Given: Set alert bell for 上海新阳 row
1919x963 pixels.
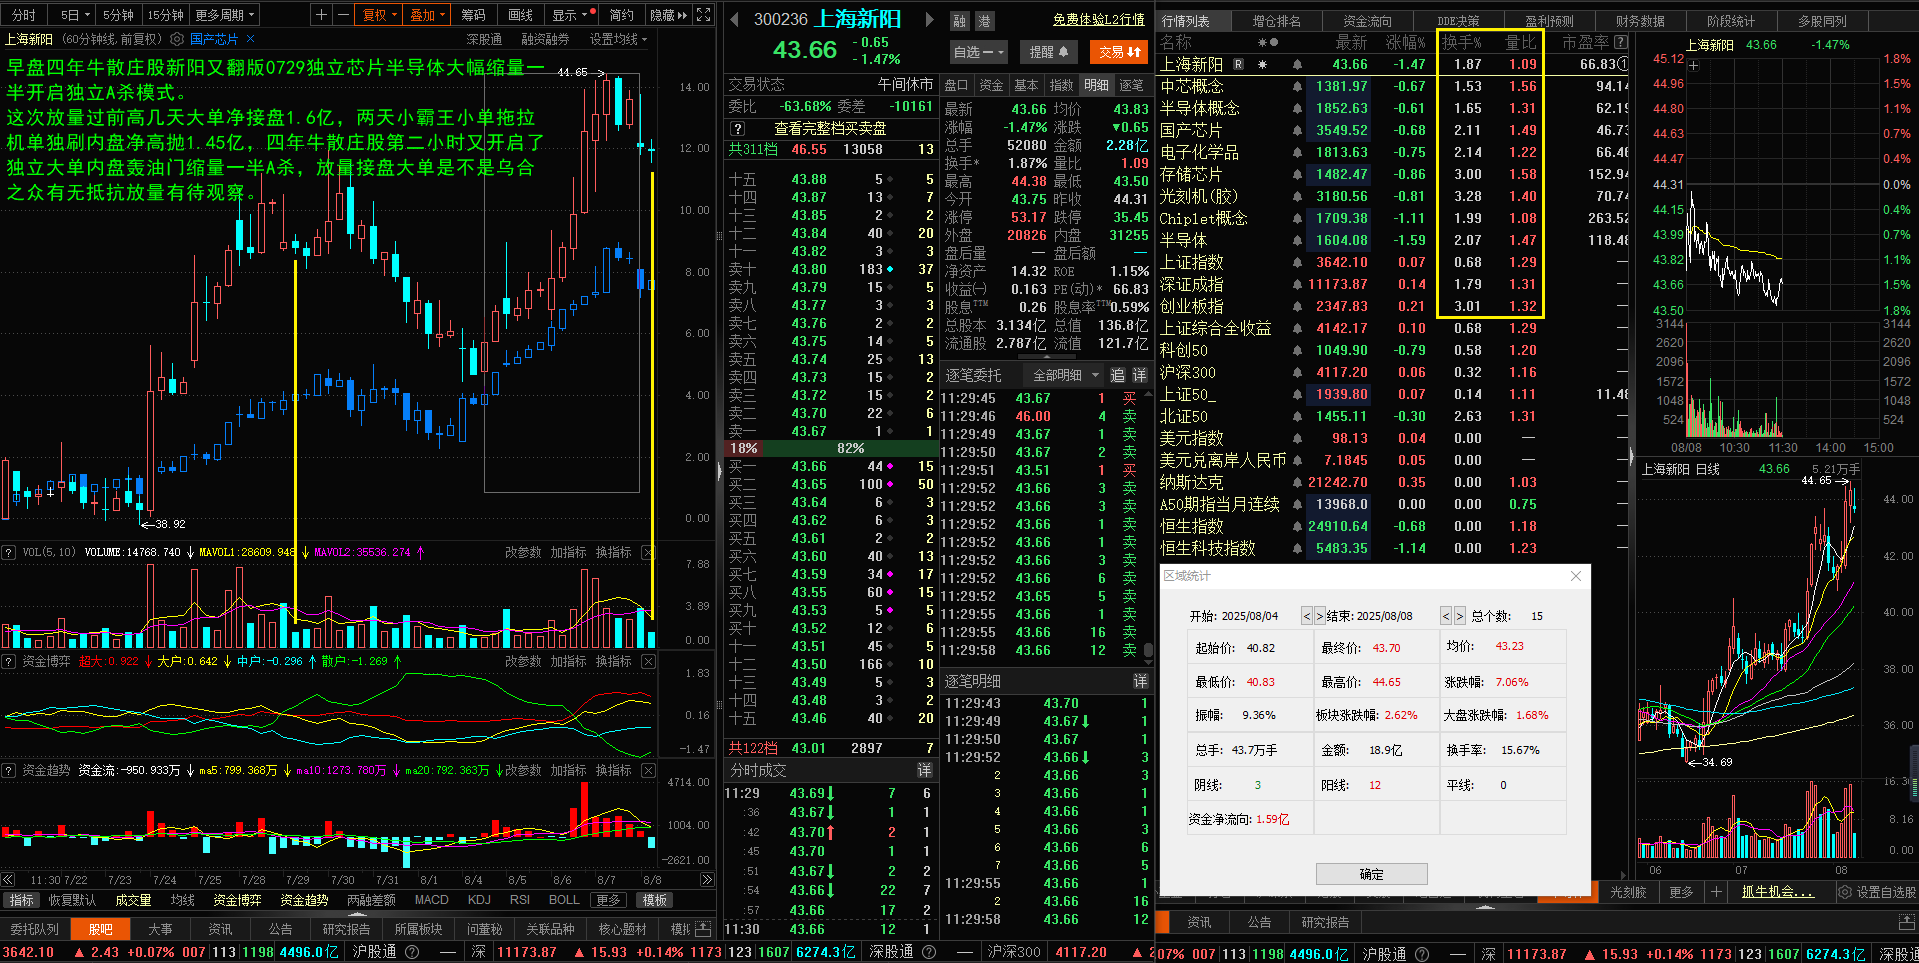Looking at the screenshot, I should pyautogui.click(x=1297, y=64).
